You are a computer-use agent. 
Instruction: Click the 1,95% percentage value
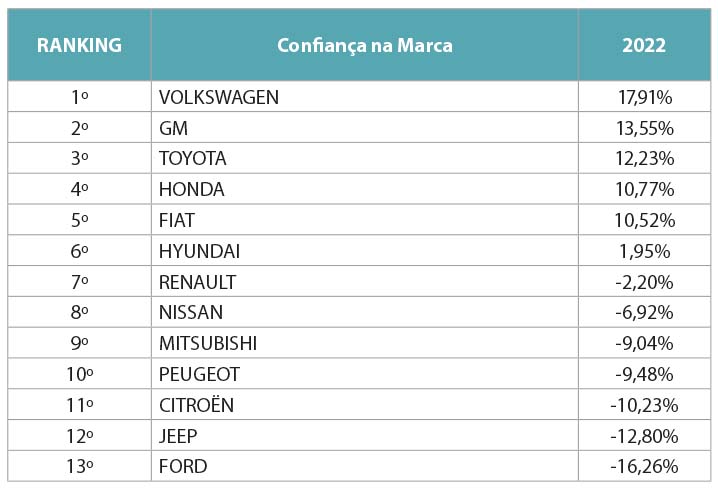click(644, 251)
